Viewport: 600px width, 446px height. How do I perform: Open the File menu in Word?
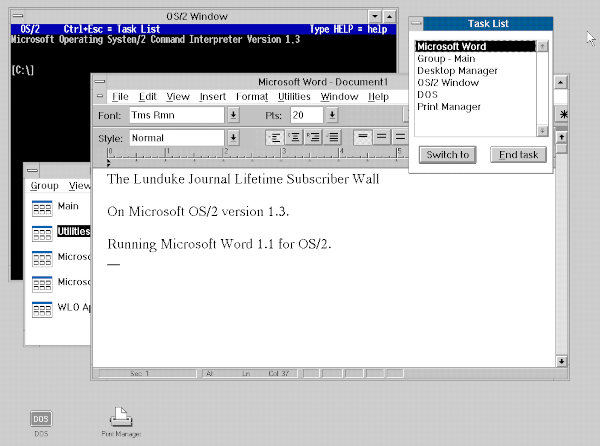click(x=120, y=96)
